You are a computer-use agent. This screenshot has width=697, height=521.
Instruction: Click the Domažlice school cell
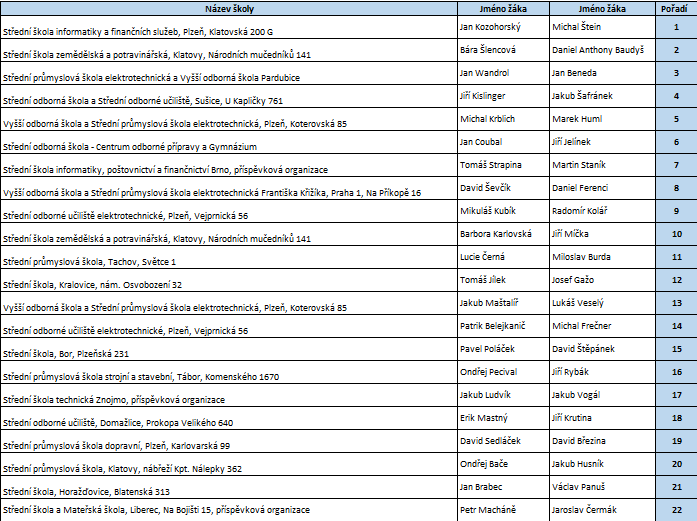[229, 418]
